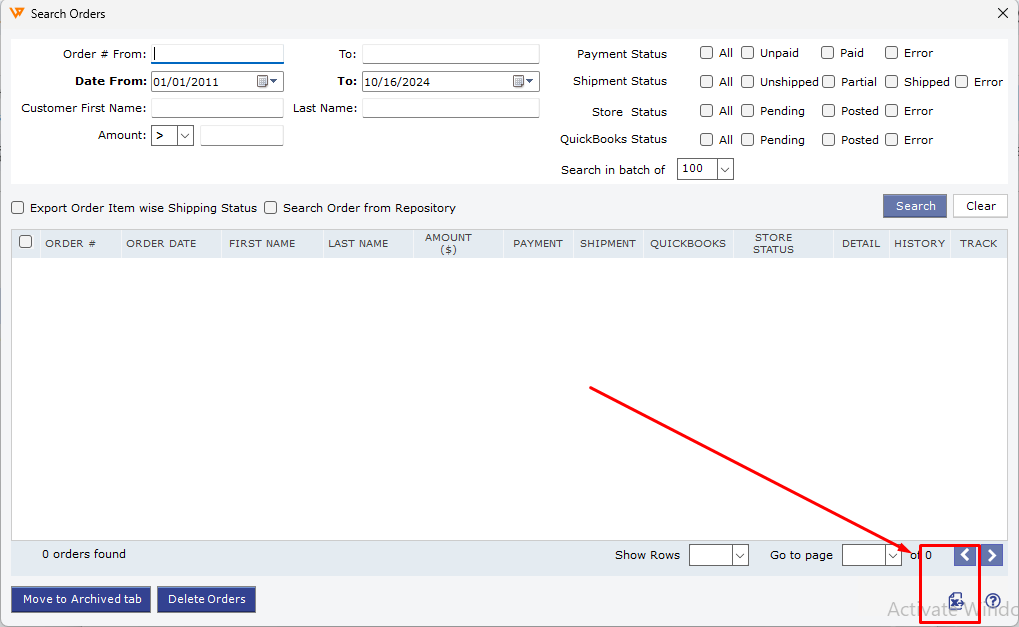The height and width of the screenshot is (627, 1019).
Task: Check Shipment Status Error
Action: click(x=962, y=81)
